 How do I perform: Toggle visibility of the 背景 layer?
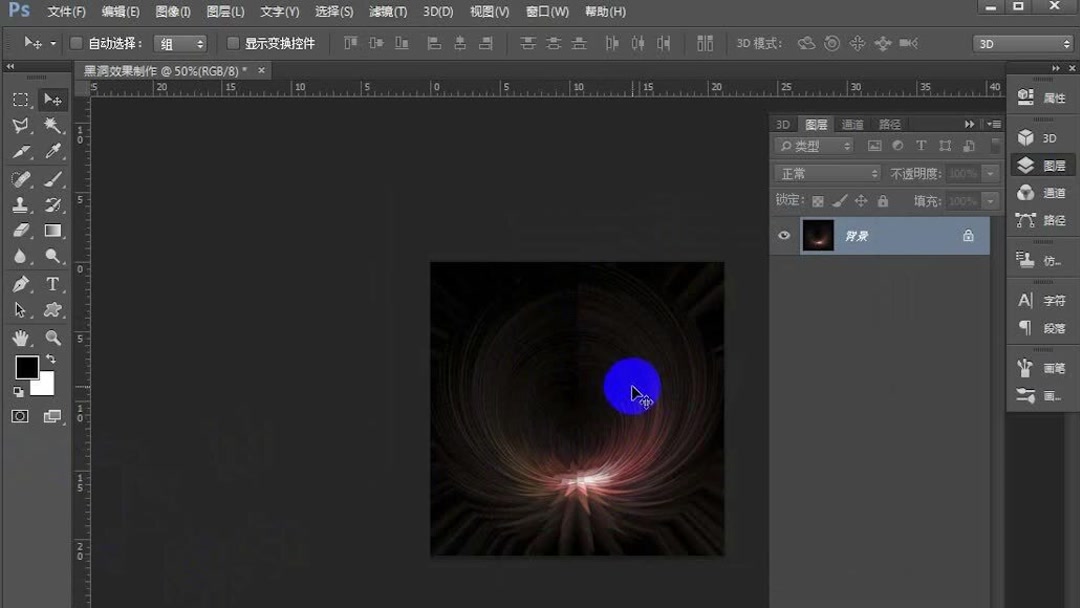(784, 235)
